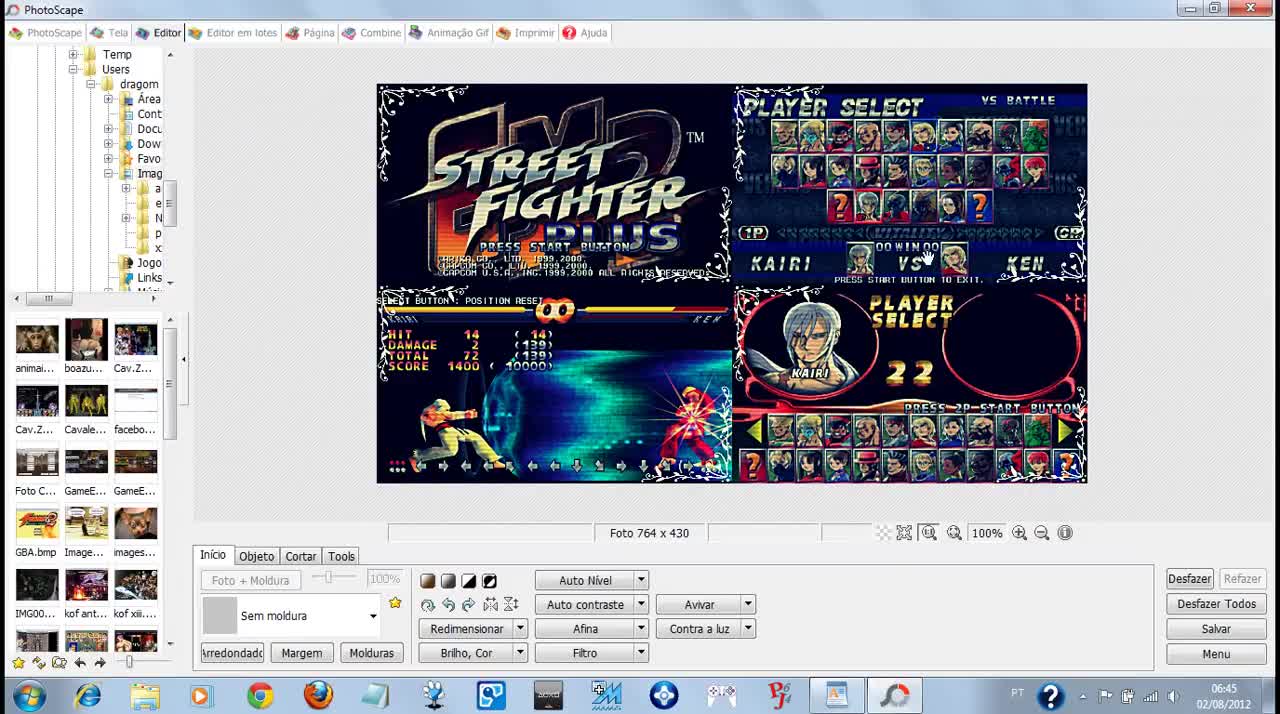Collapse the Users folder tree node
This screenshot has width=1280, height=714.
pyautogui.click(x=73, y=70)
